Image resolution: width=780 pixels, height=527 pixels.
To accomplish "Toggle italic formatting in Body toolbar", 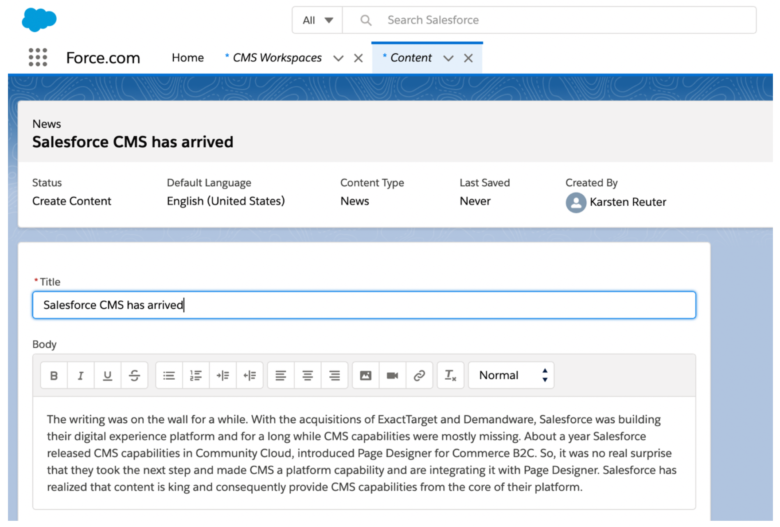I will [x=81, y=375].
